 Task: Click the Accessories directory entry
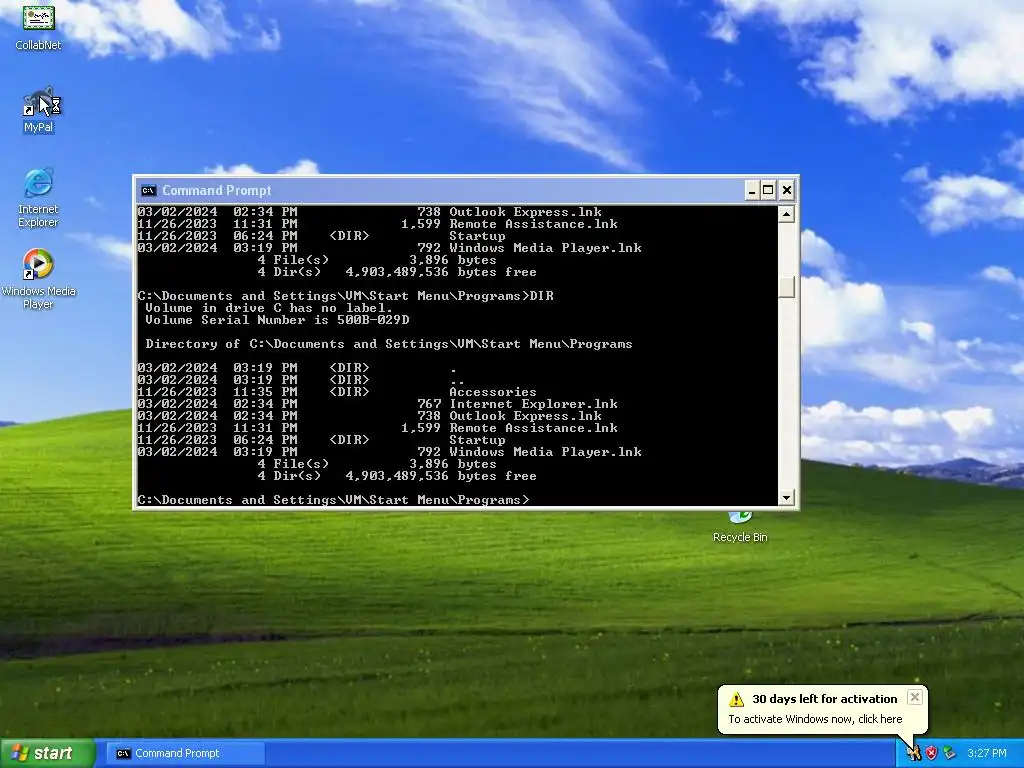pyautogui.click(x=337, y=392)
